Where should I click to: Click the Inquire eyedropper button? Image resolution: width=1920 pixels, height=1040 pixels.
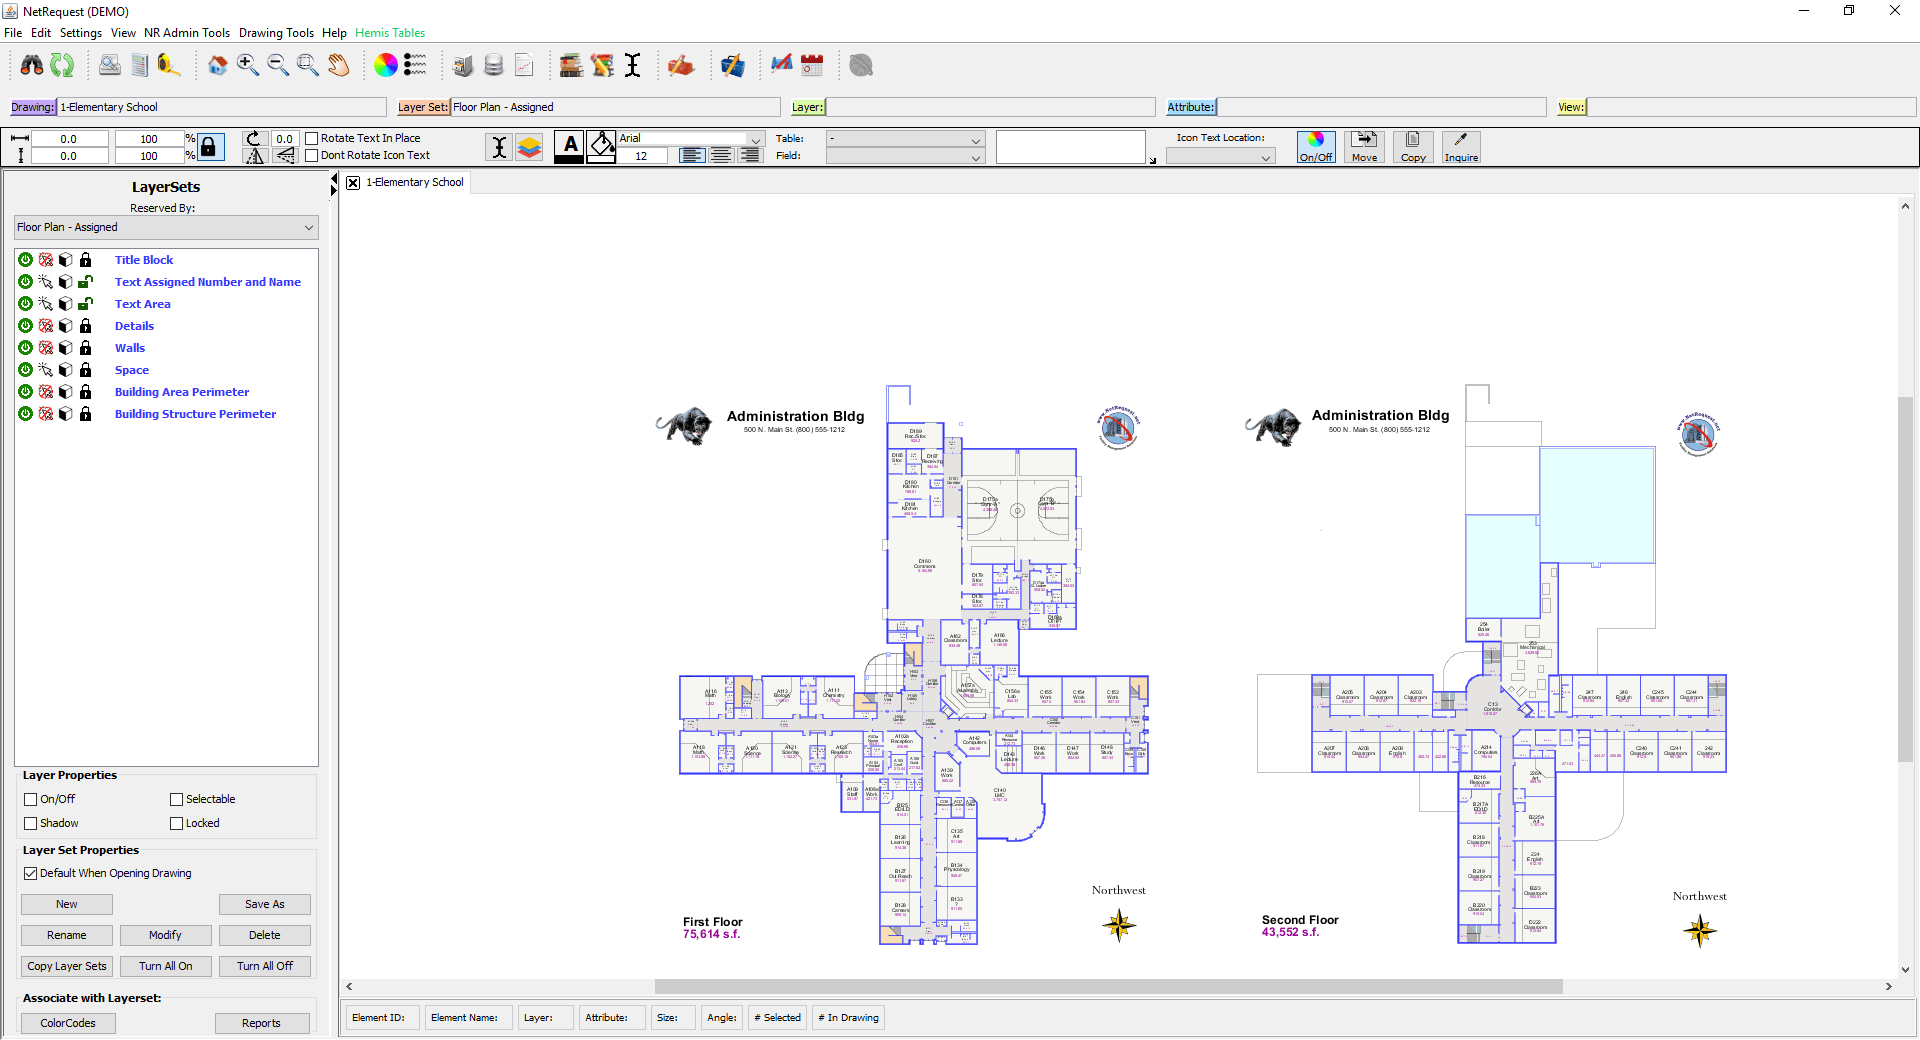click(1460, 147)
